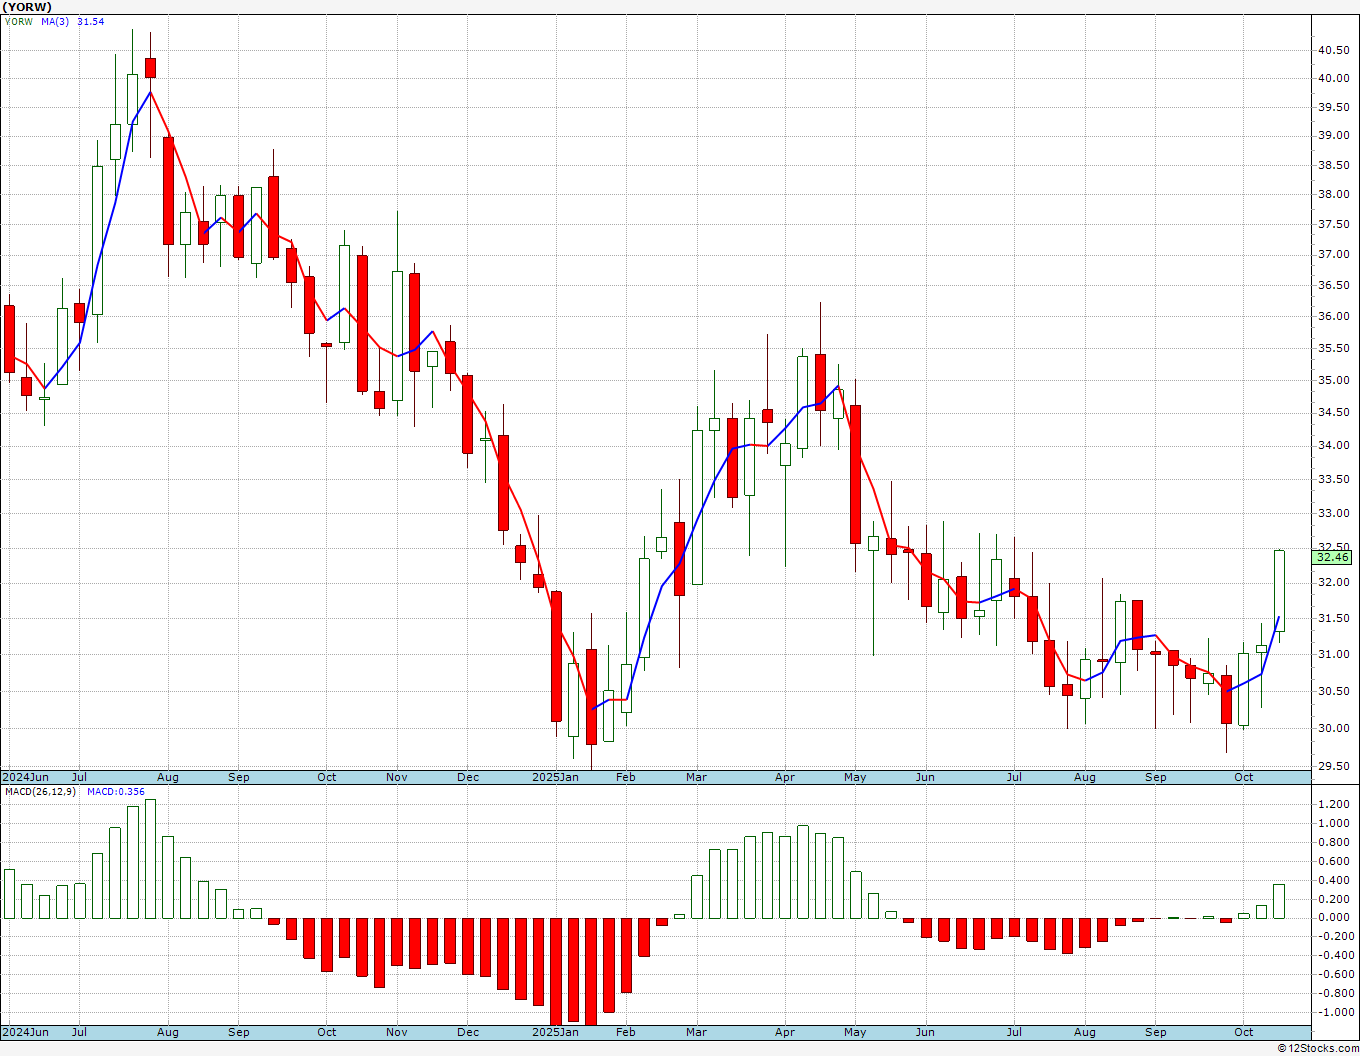Click the 31.50 price axis label

[1332, 619]
